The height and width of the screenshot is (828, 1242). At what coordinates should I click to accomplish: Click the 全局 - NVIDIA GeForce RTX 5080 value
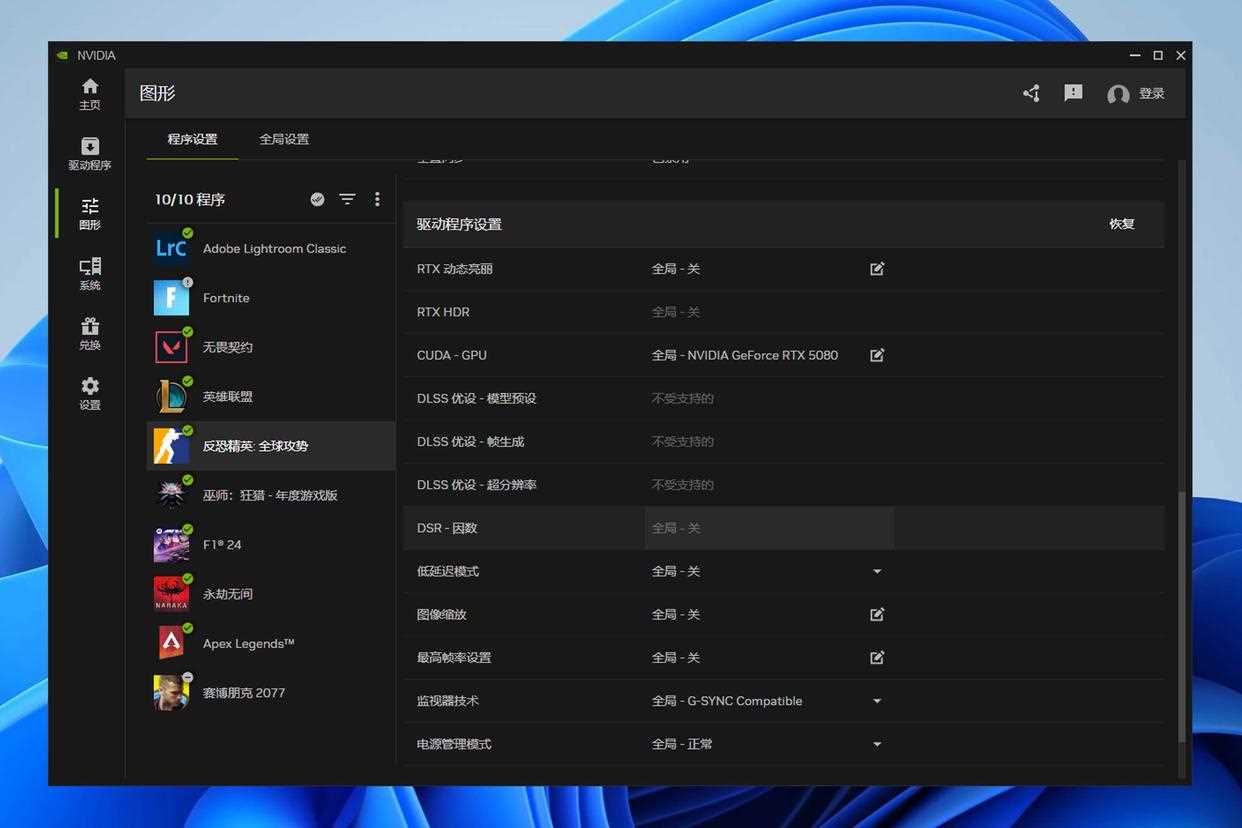tap(745, 355)
